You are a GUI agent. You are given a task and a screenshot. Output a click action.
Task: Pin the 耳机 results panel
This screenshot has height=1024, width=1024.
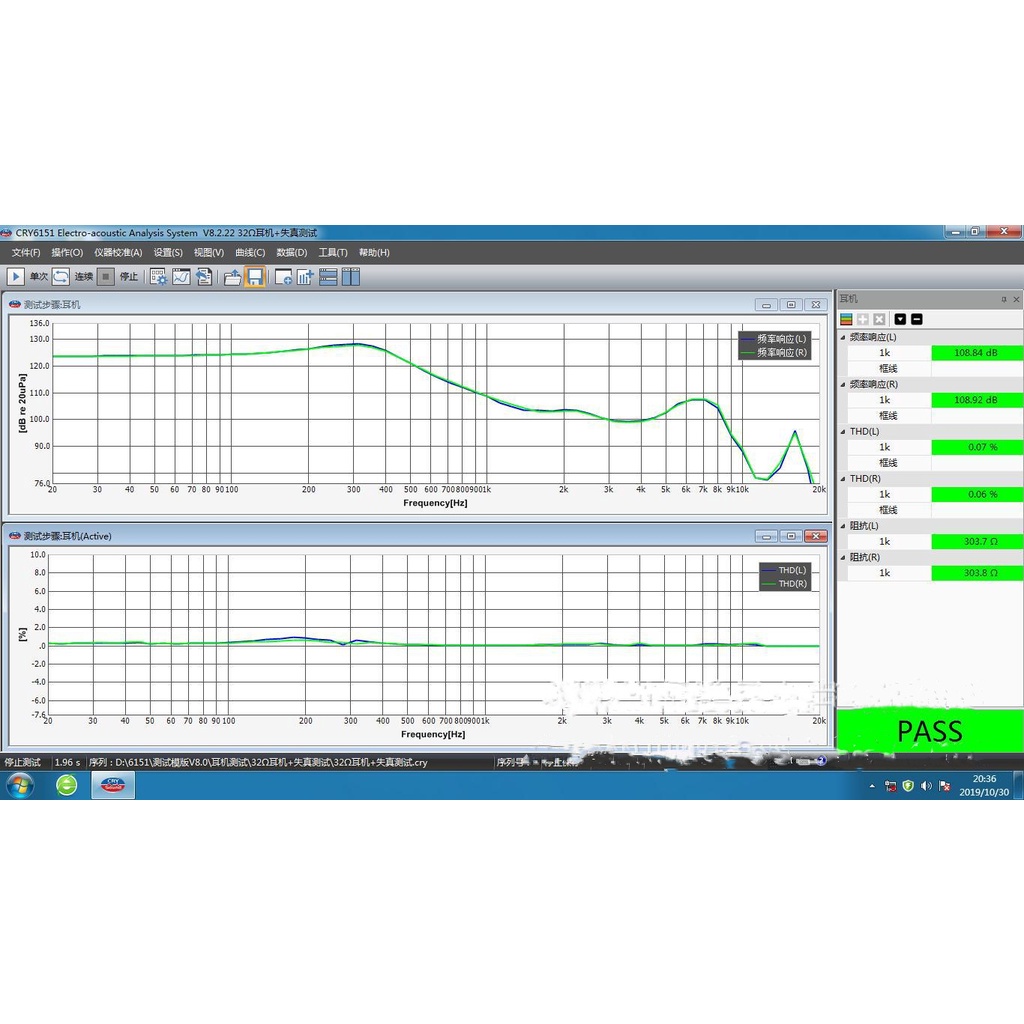point(1004,299)
